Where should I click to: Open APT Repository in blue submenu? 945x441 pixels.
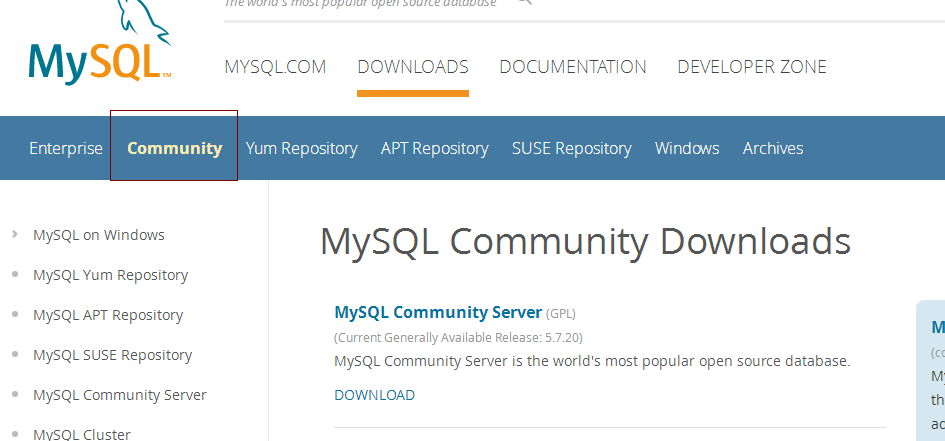coord(435,148)
